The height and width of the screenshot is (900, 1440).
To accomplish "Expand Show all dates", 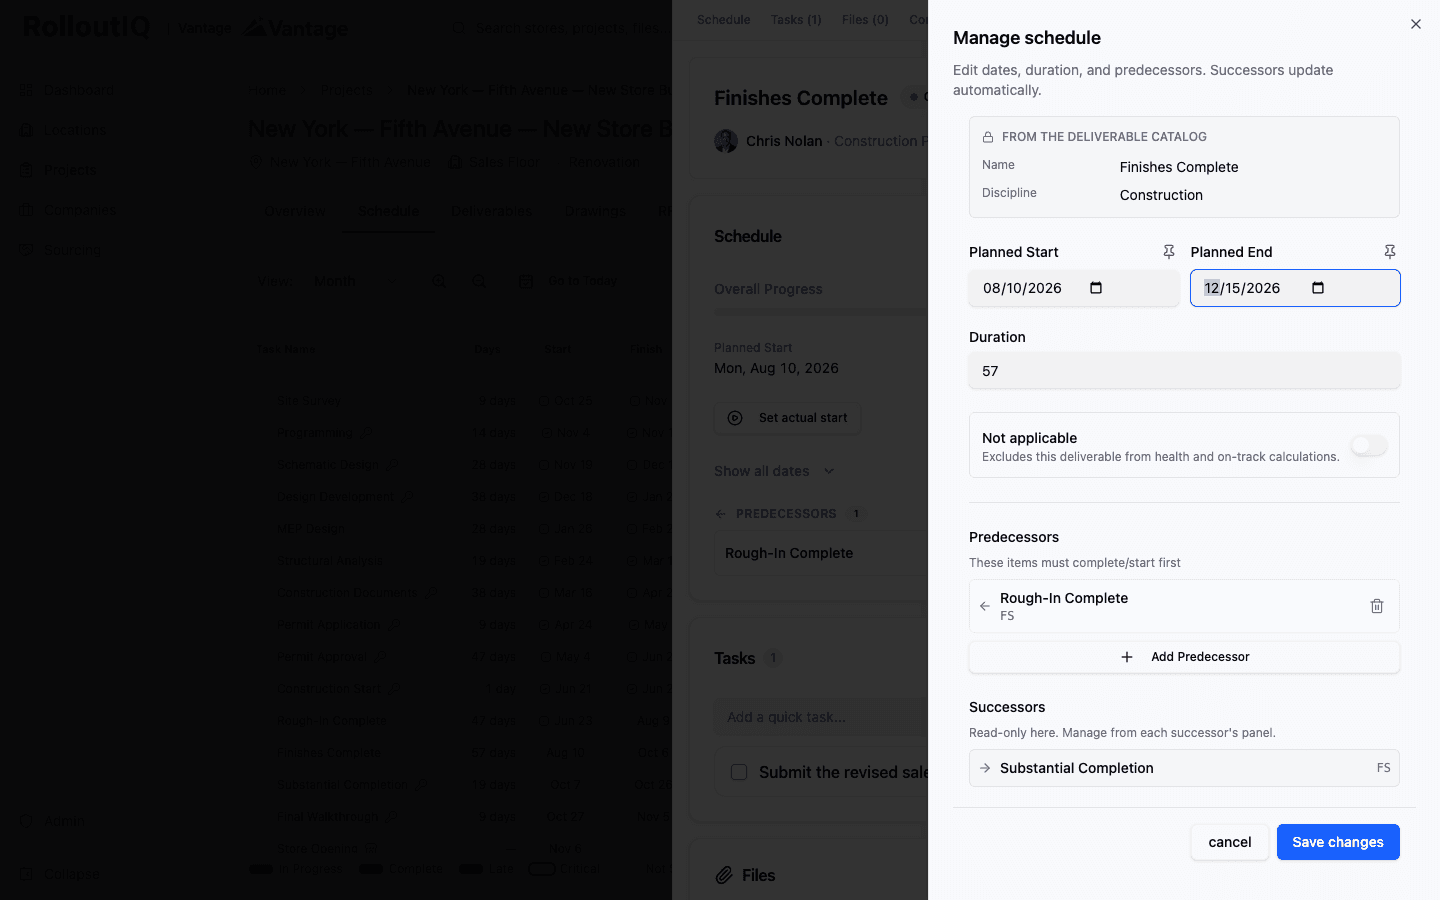I will [x=774, y=471].
